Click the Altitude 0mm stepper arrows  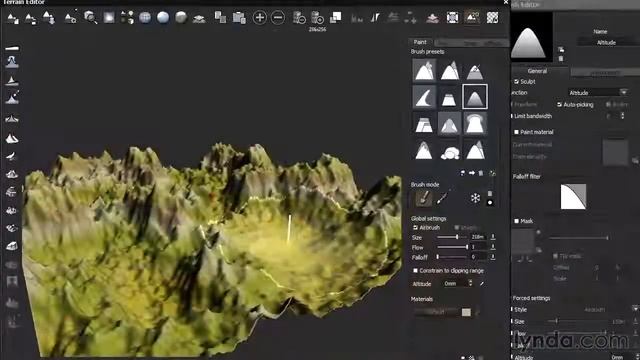[x=470, y=283]
